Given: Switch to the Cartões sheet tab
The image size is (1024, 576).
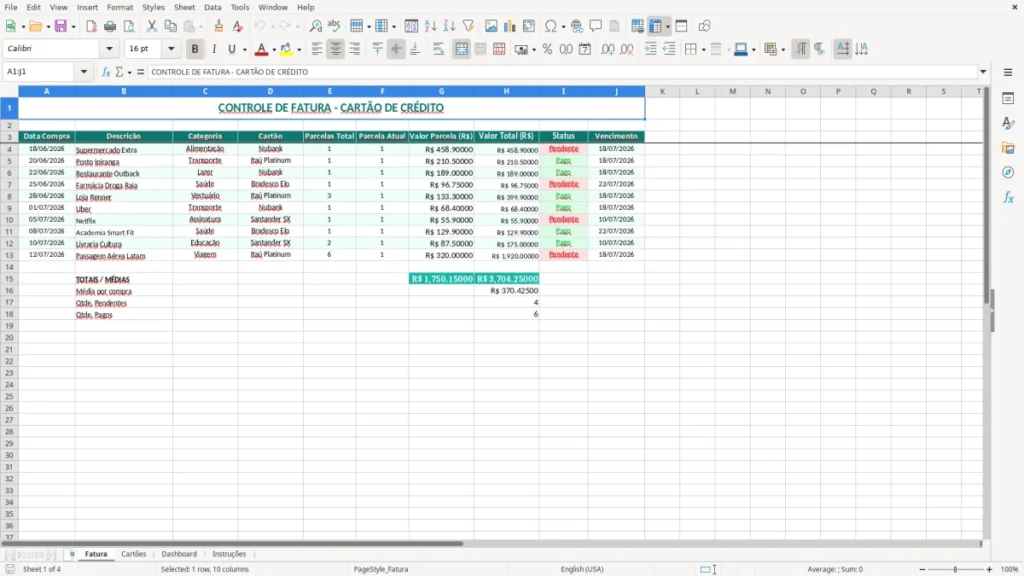Looking at the screenshot, I should [134, 554].
